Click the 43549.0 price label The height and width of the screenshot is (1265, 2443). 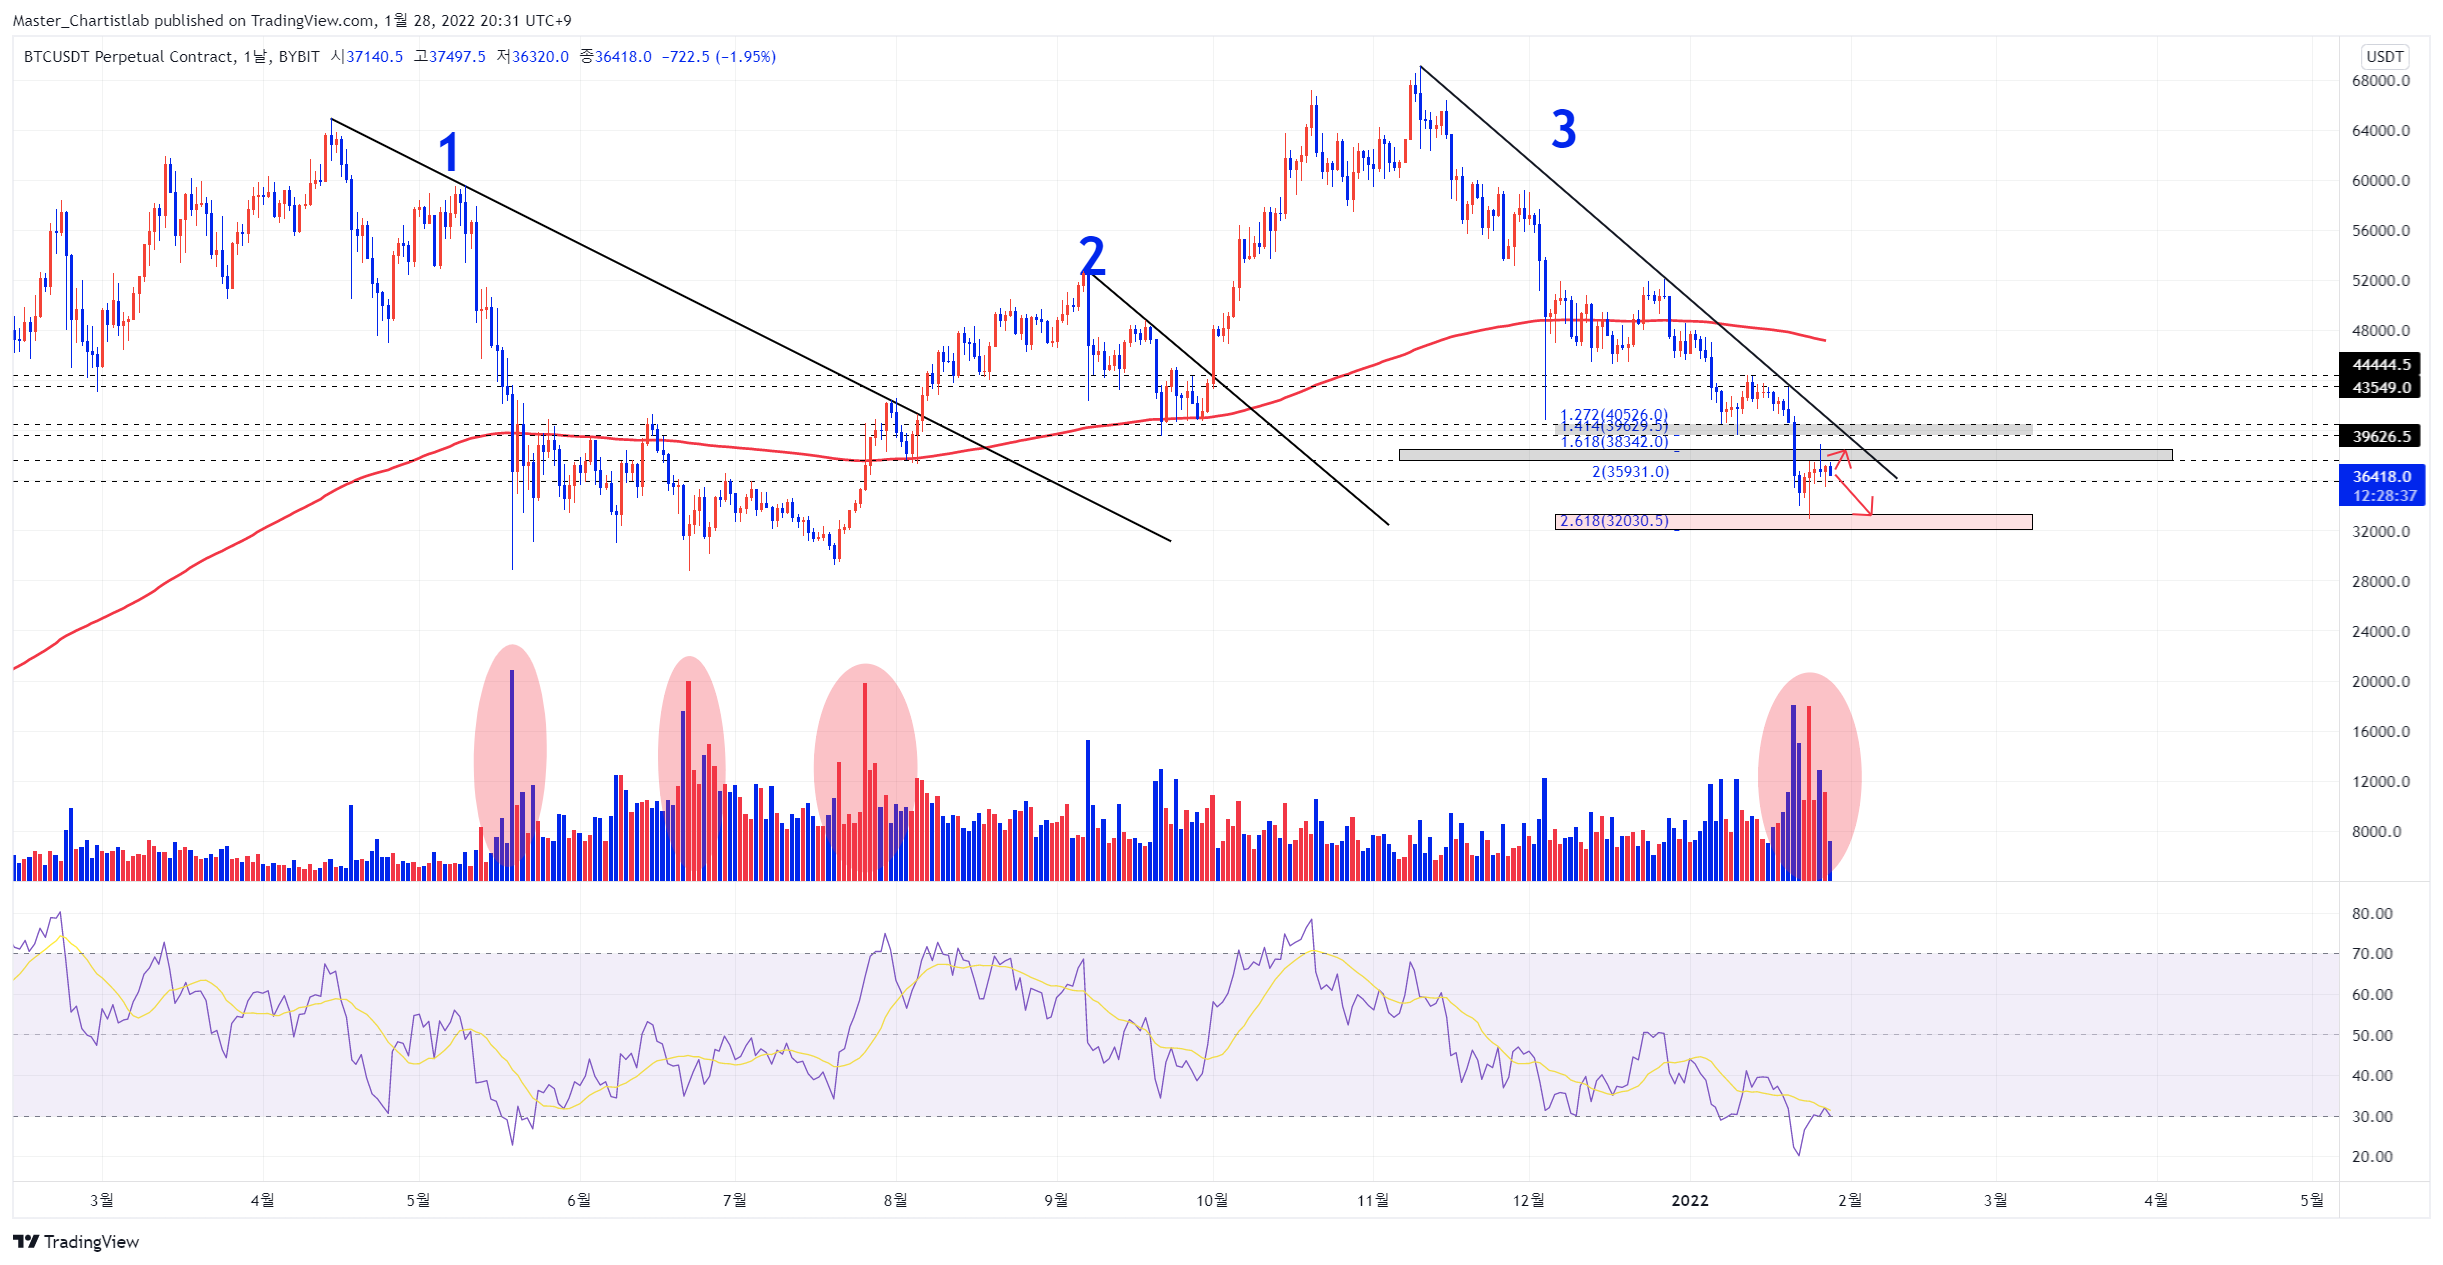pyautogui.click(x=2381, y=387)
